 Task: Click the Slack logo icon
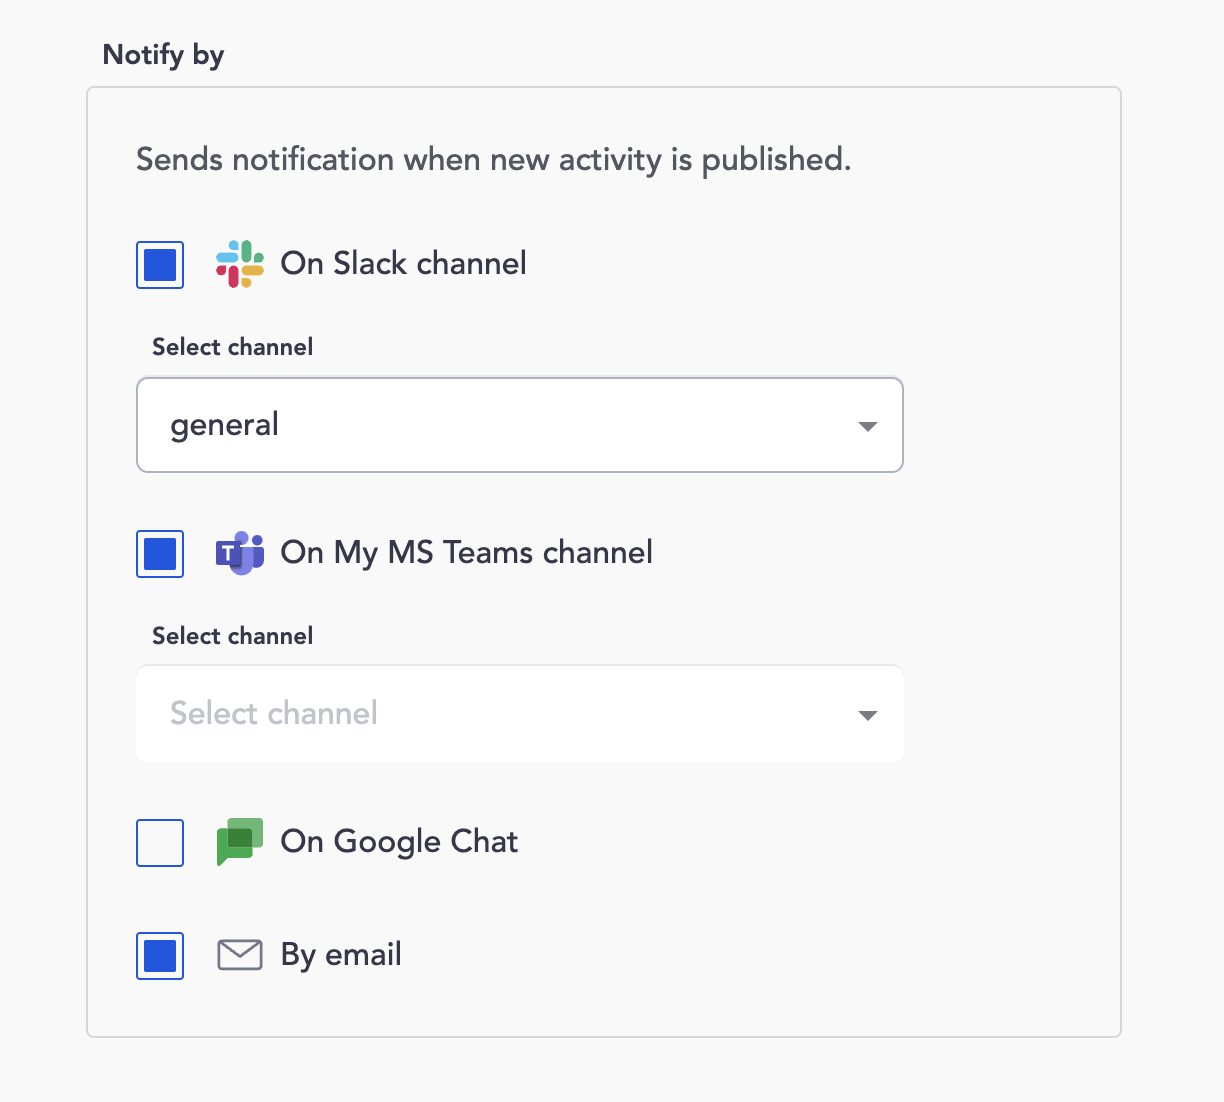(240, 264)
